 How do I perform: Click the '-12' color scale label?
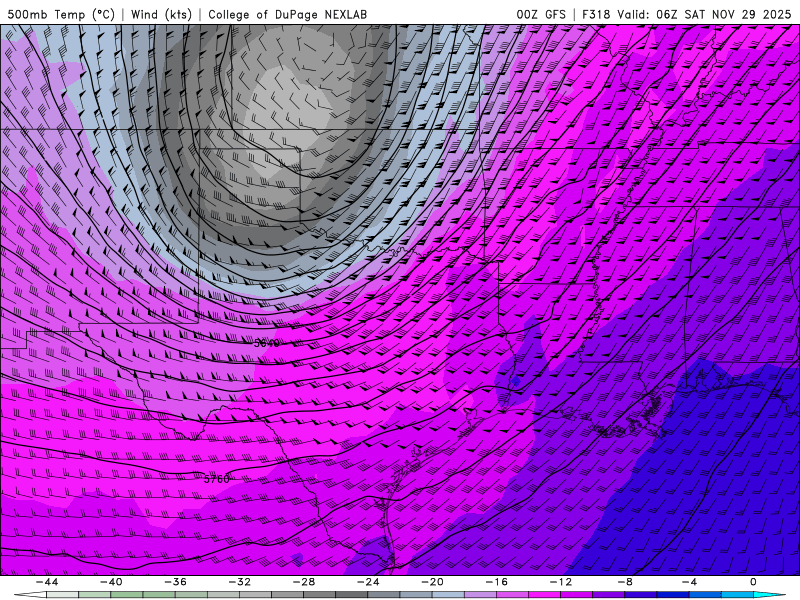(561, 582)
